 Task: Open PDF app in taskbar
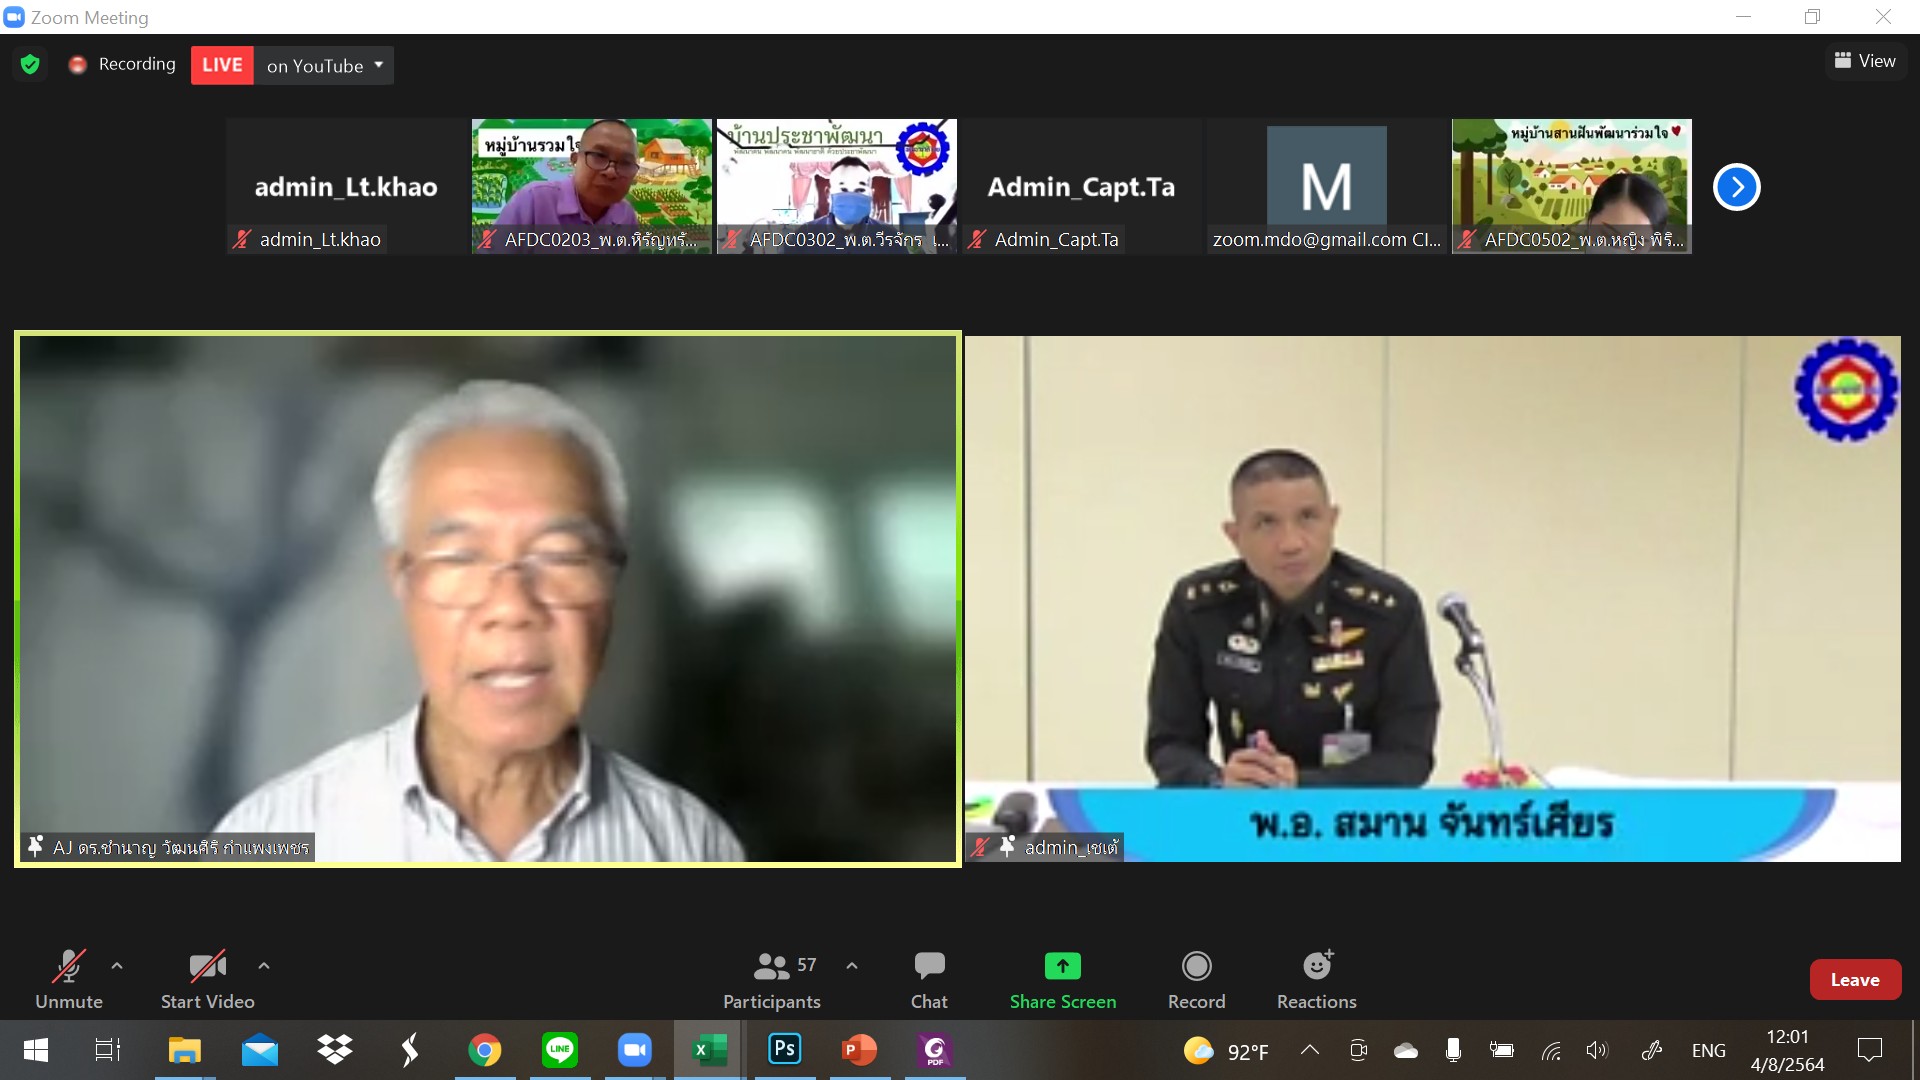934,1050
